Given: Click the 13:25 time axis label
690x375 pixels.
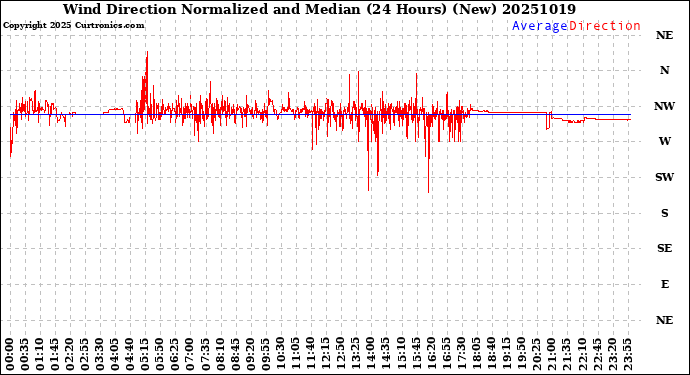Looking at the screenshot, I should (x=356, y=355).
